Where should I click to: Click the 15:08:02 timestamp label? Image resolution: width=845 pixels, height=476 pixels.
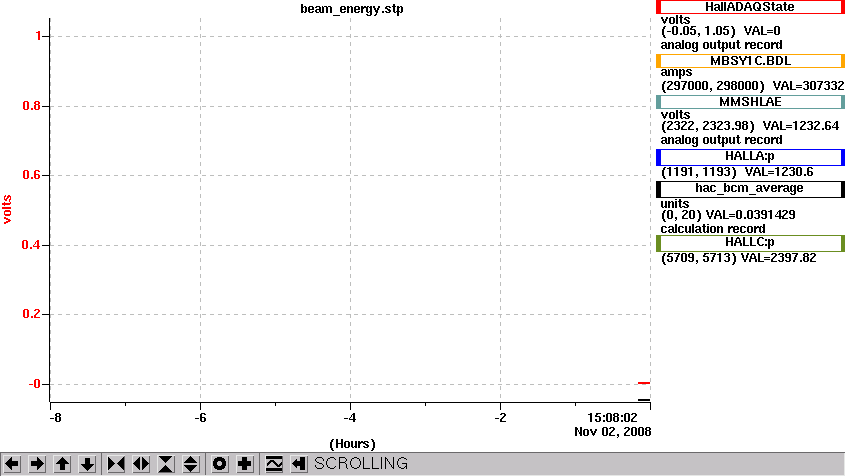coord(612,418)
